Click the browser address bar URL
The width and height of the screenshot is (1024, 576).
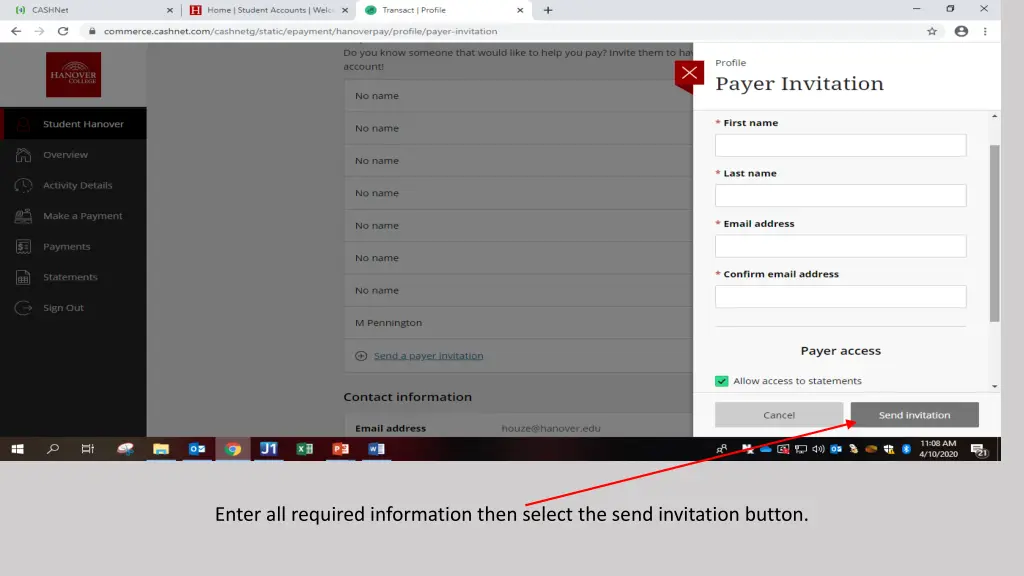point(300,31)
